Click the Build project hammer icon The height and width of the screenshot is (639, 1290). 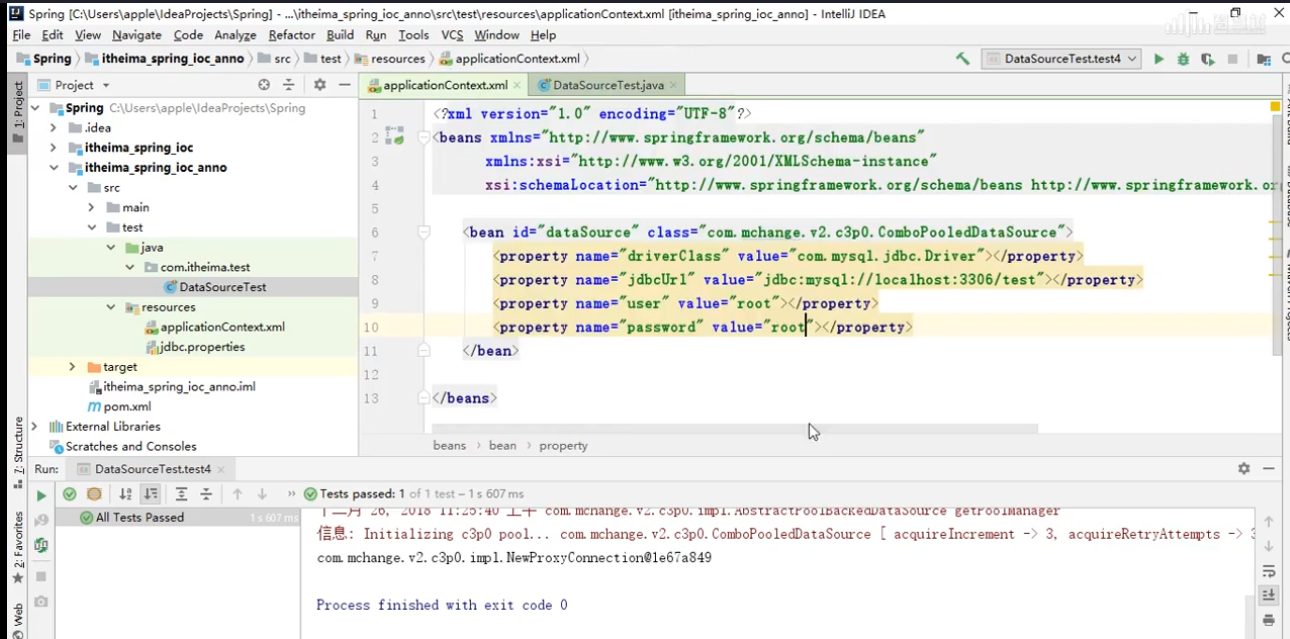point(962,59)
